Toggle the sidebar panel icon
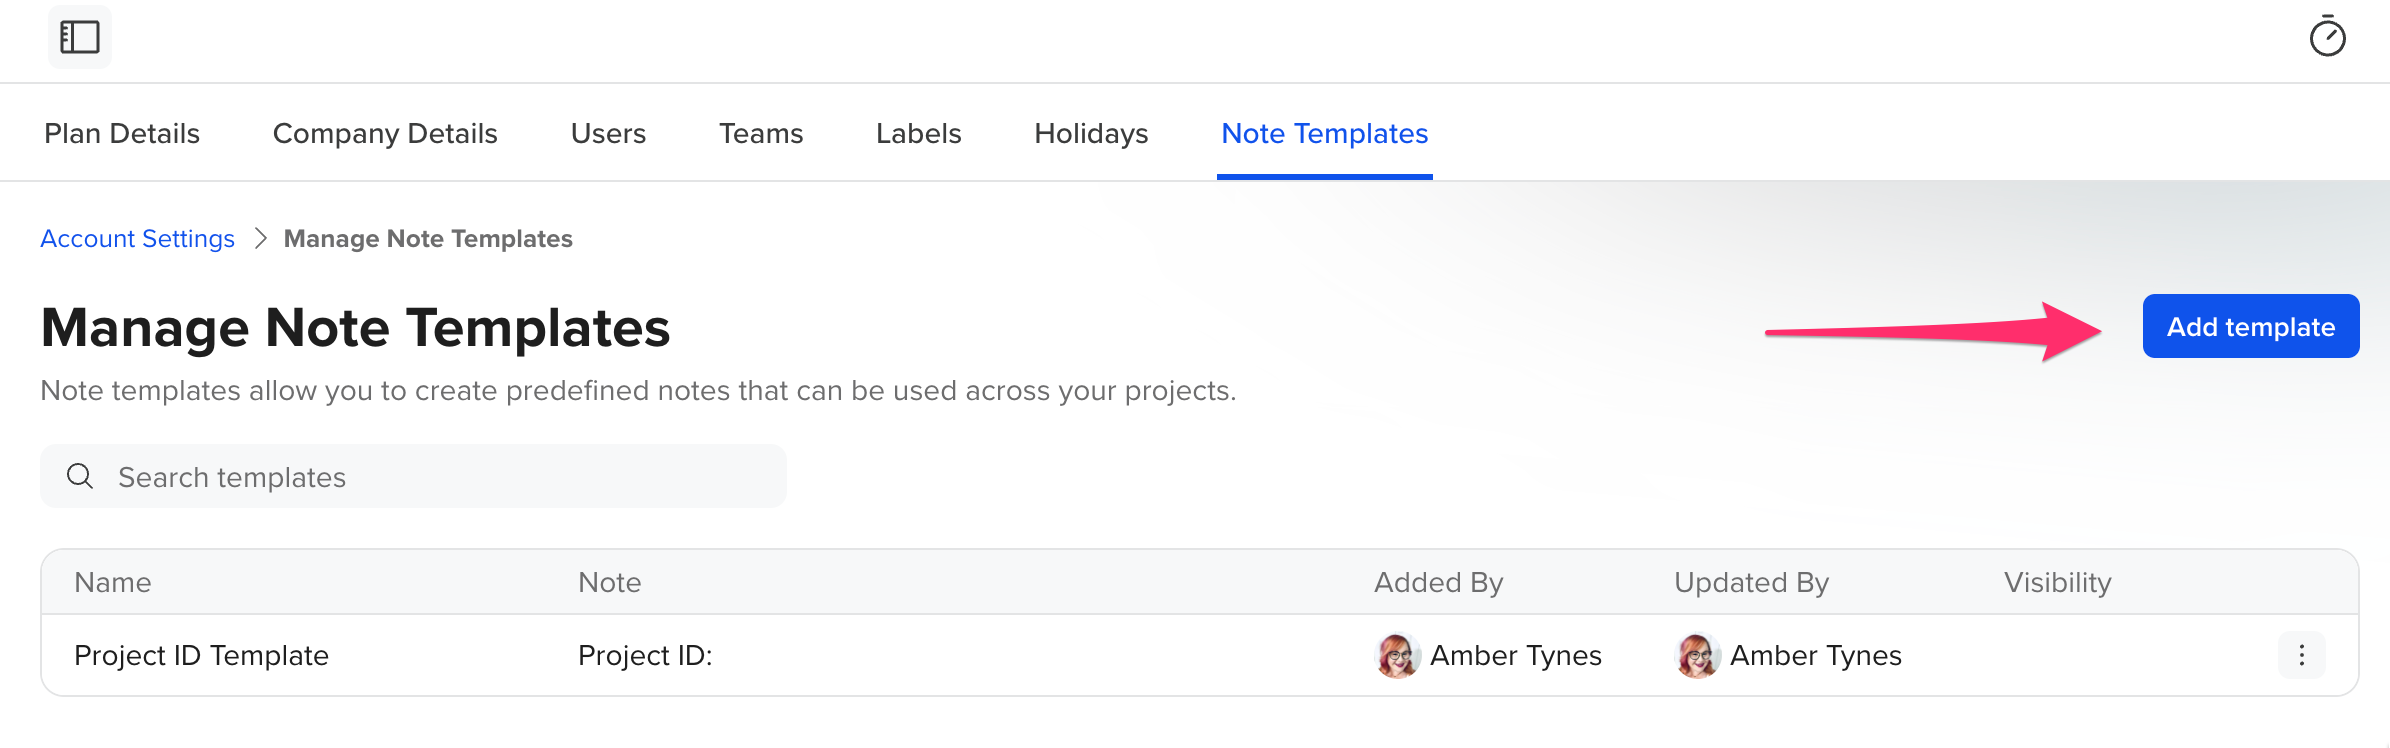This screenshot has width=2390, height=748. point(80,37)
